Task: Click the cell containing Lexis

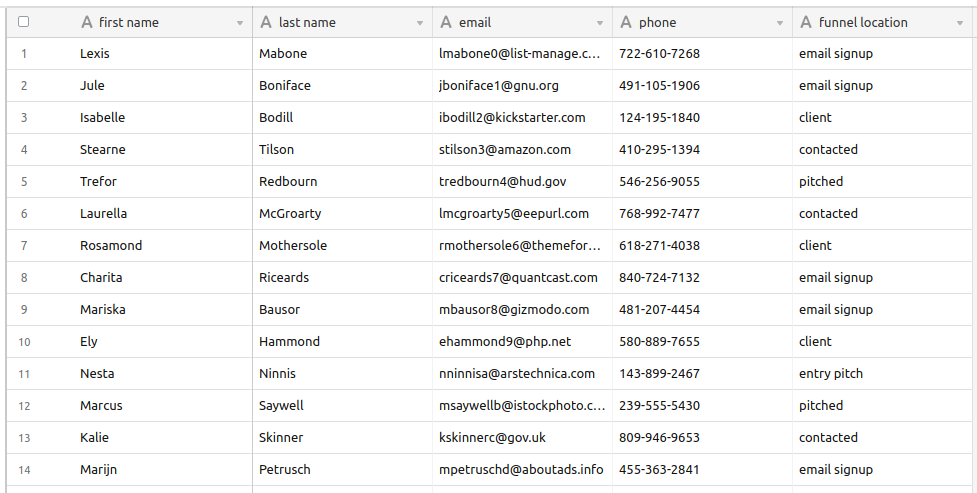Action: (x=95, y=54)
